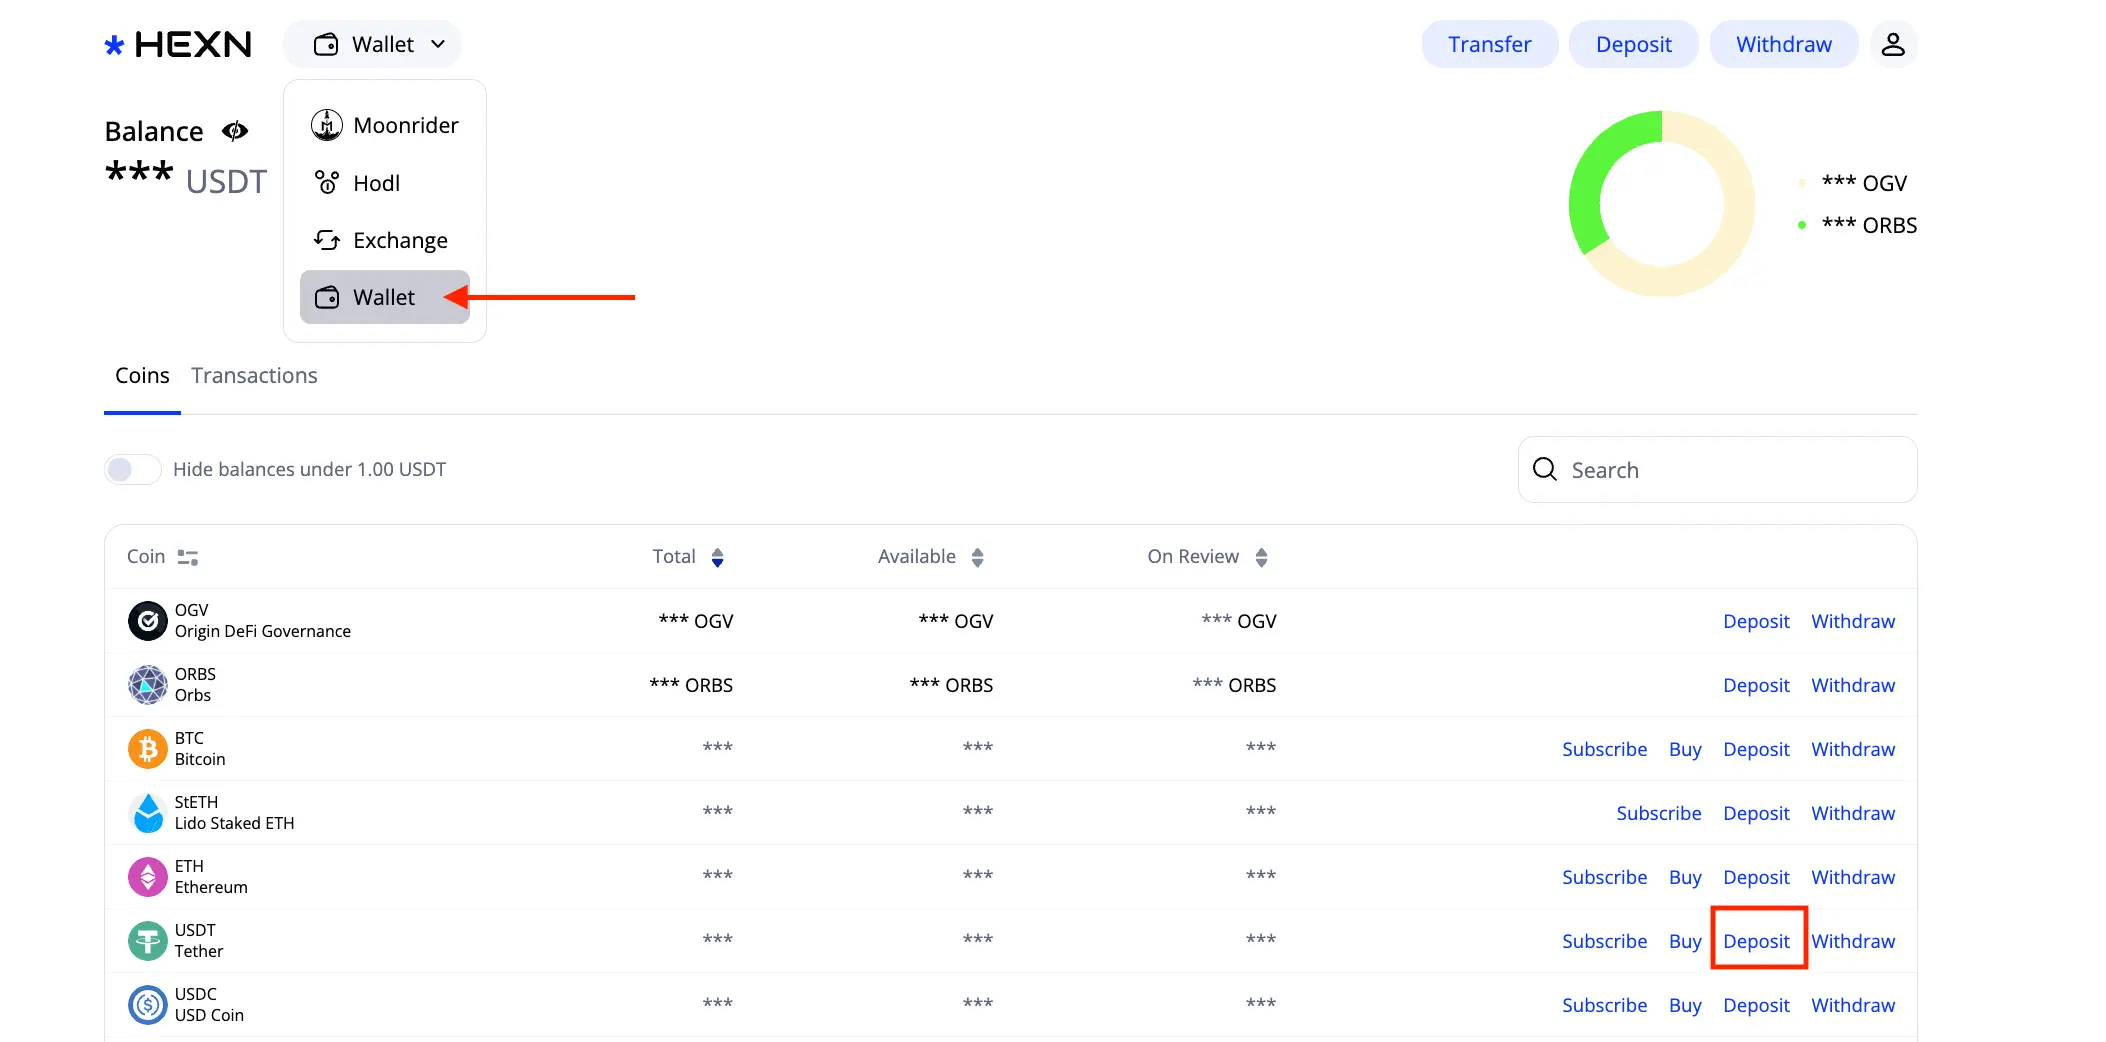Viewport: 2106px width, 1042px height.
Task: Click the OGV coin icon
Action: (x=148, y=621)
